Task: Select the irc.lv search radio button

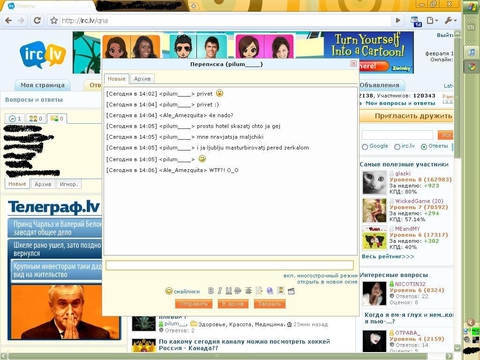Action: [x=397, y=147]
